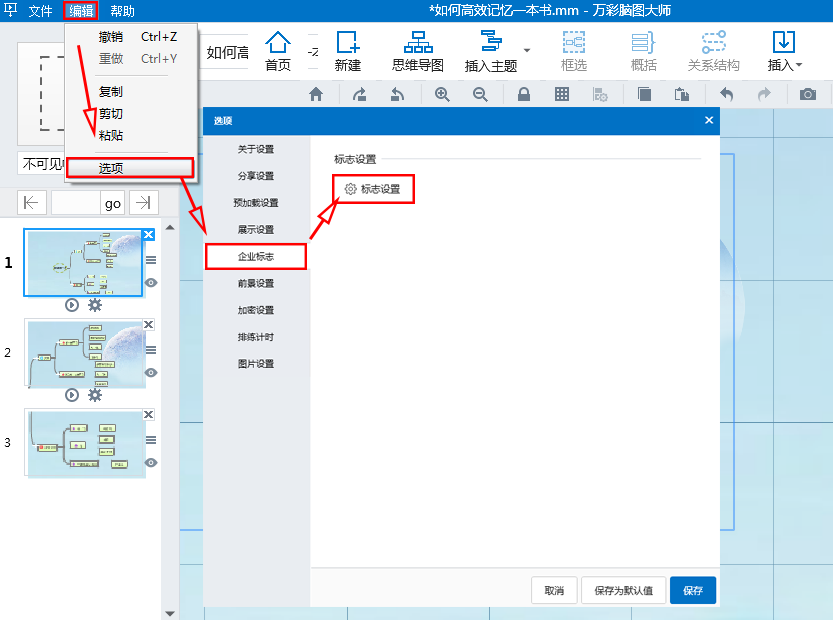Screen dimensions: 833x620
Task: Click the 保存 save button
Action: click(692, 590)
